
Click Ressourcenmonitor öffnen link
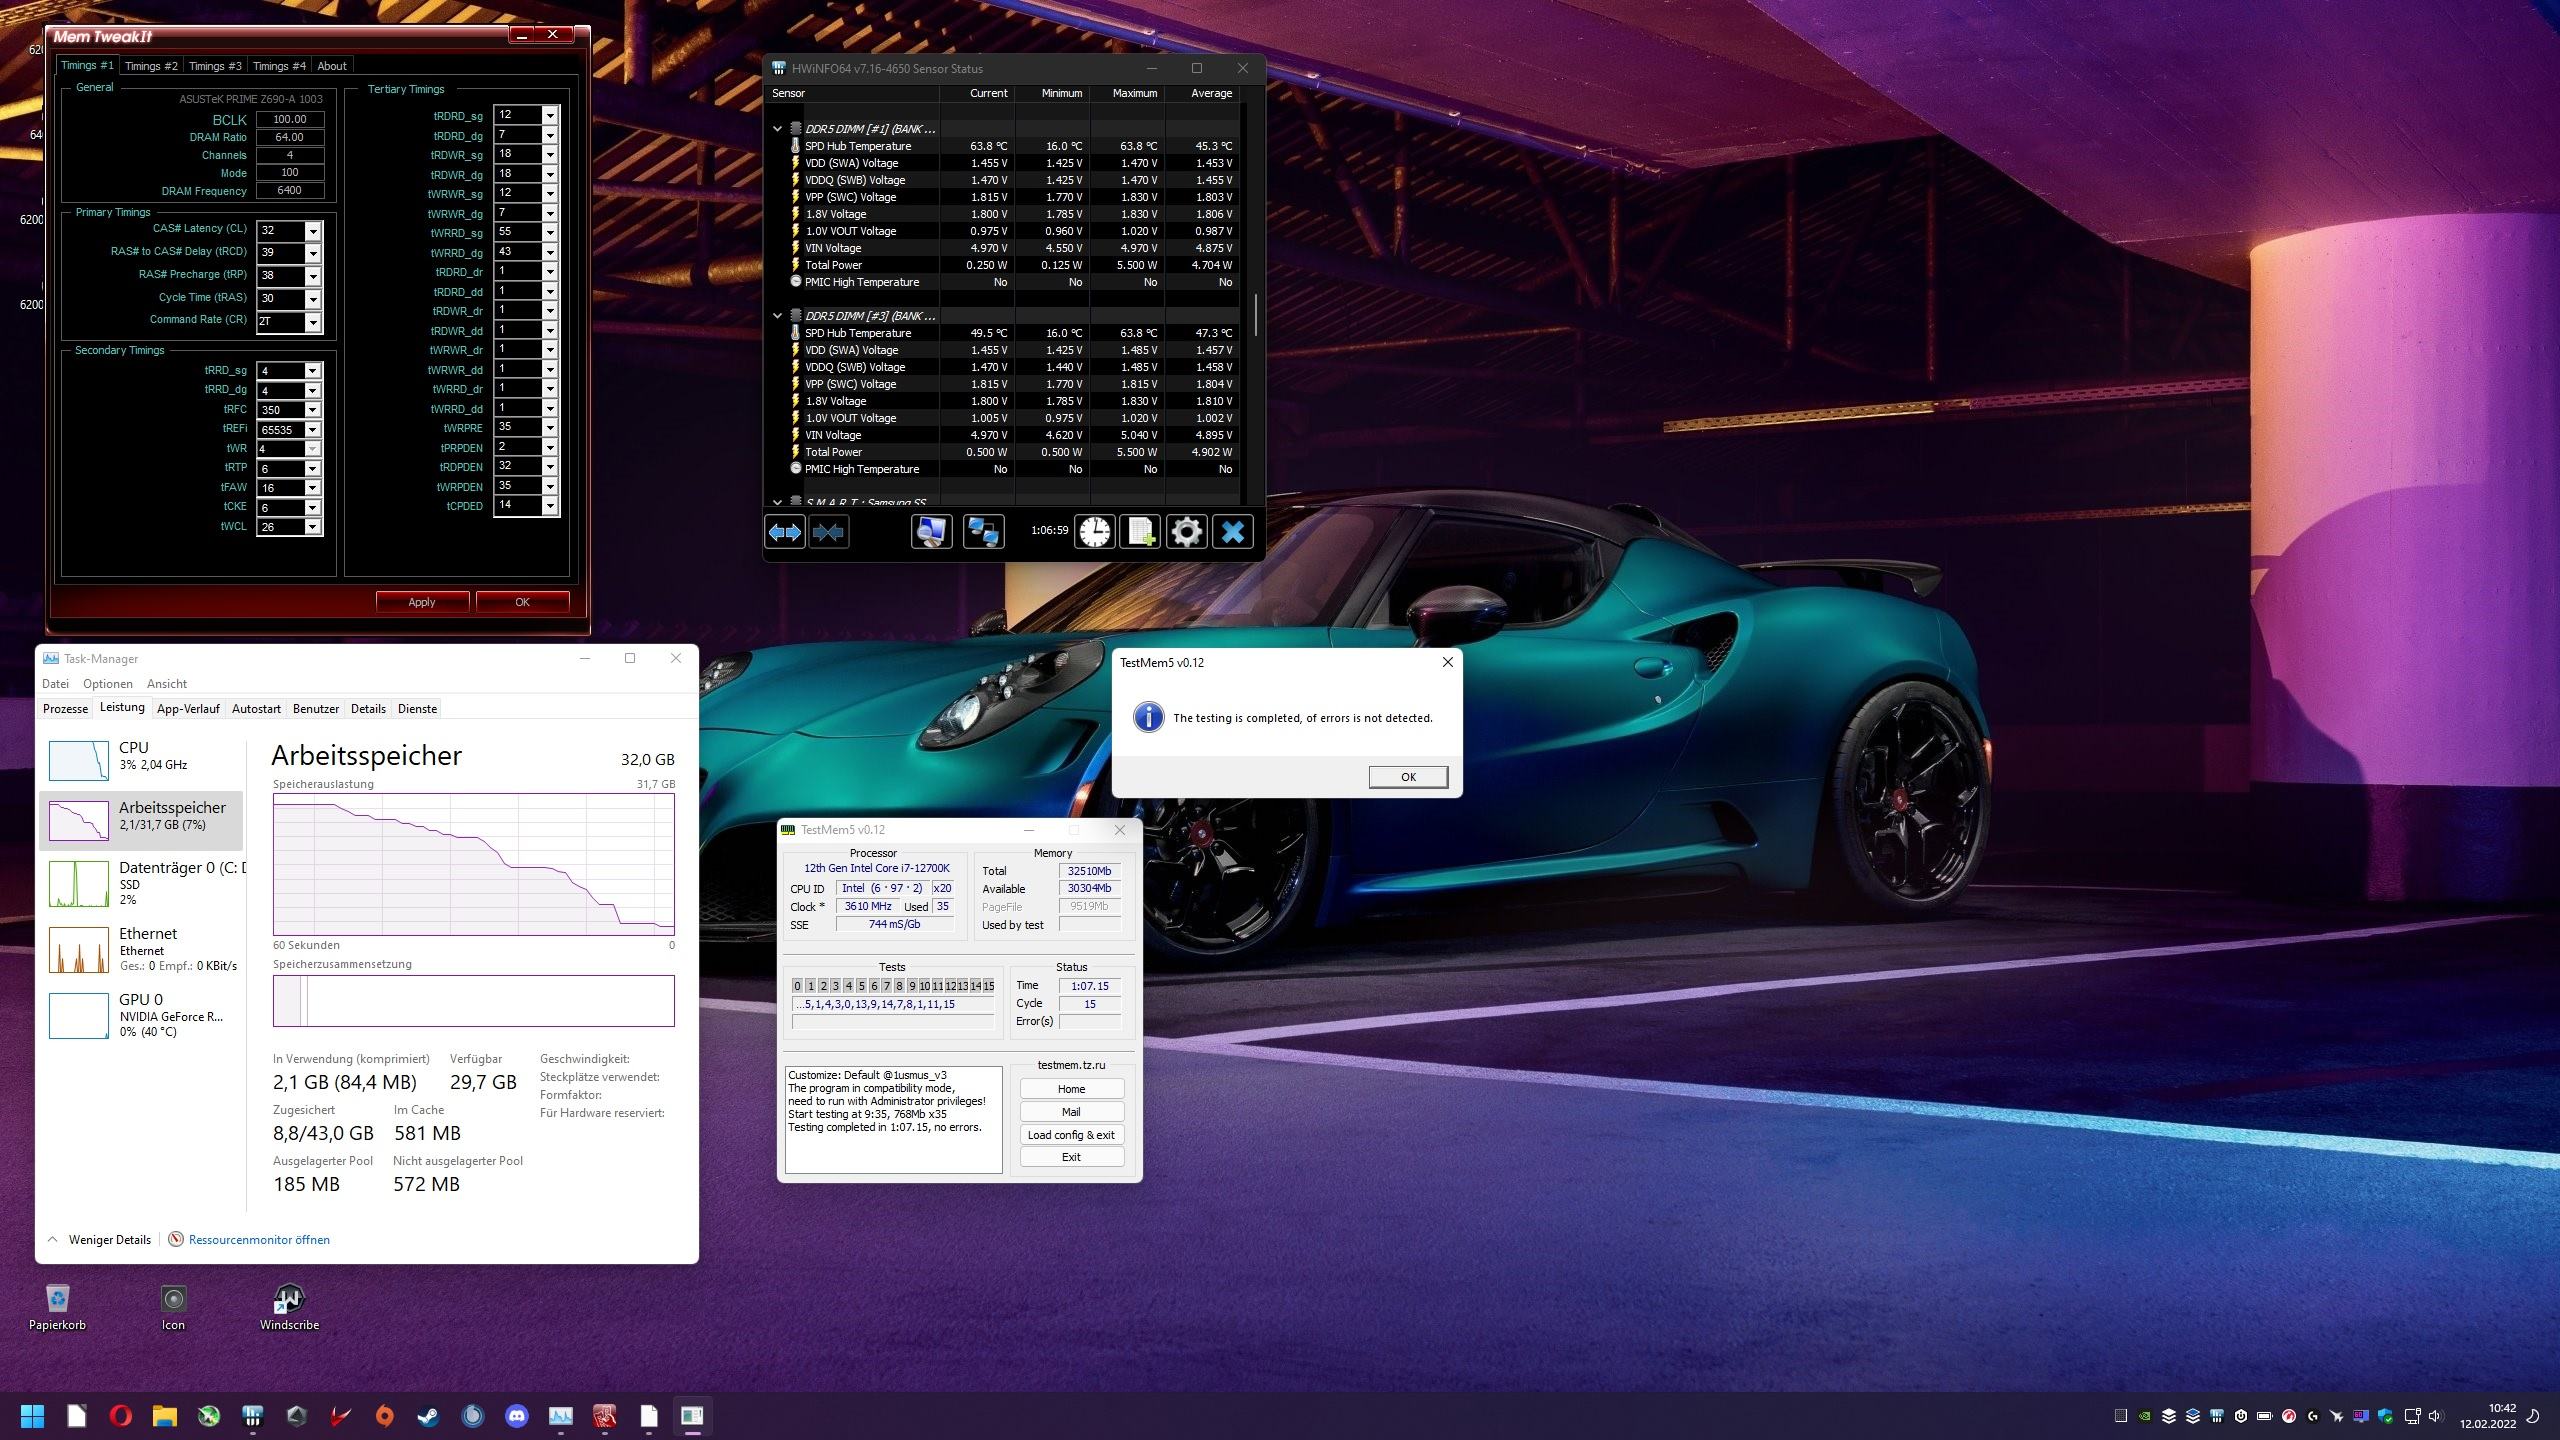[x=259, y=1240]
